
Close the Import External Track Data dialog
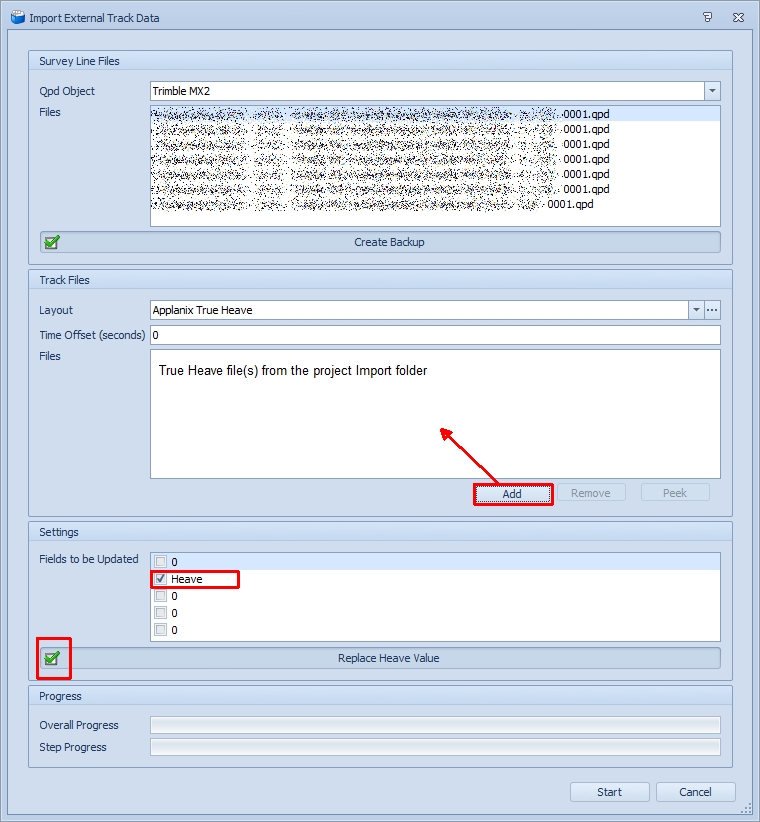(x=738, y=17)
